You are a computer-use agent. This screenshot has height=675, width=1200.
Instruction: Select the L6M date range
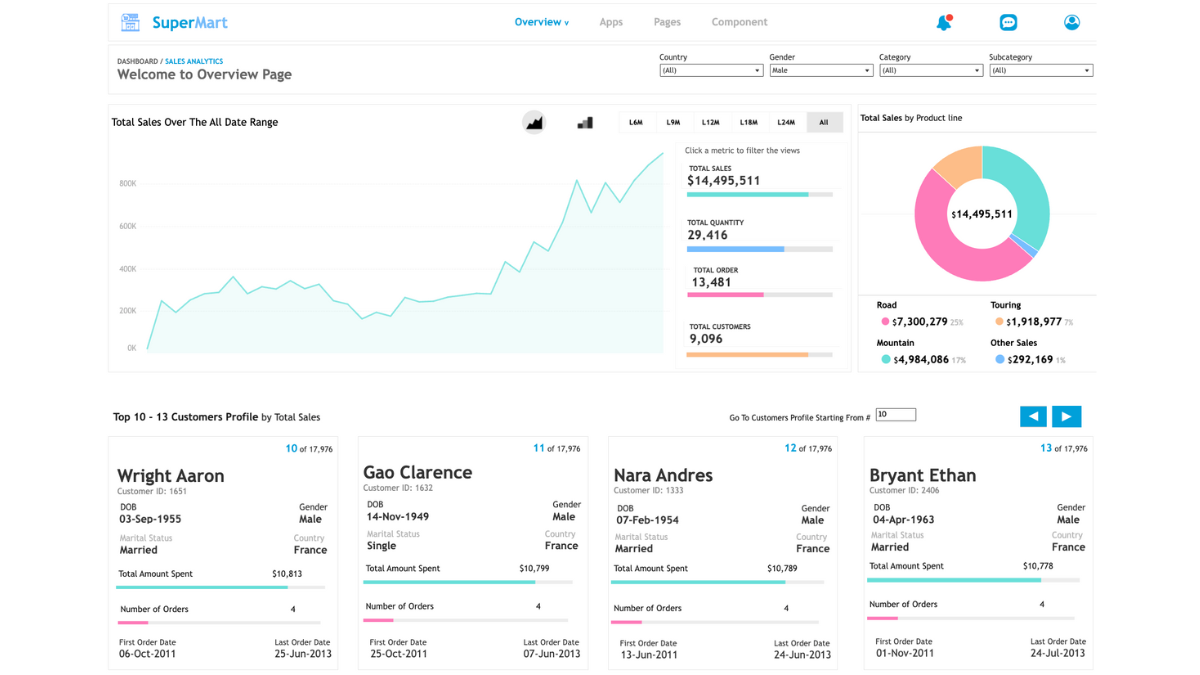pos(636,122)
